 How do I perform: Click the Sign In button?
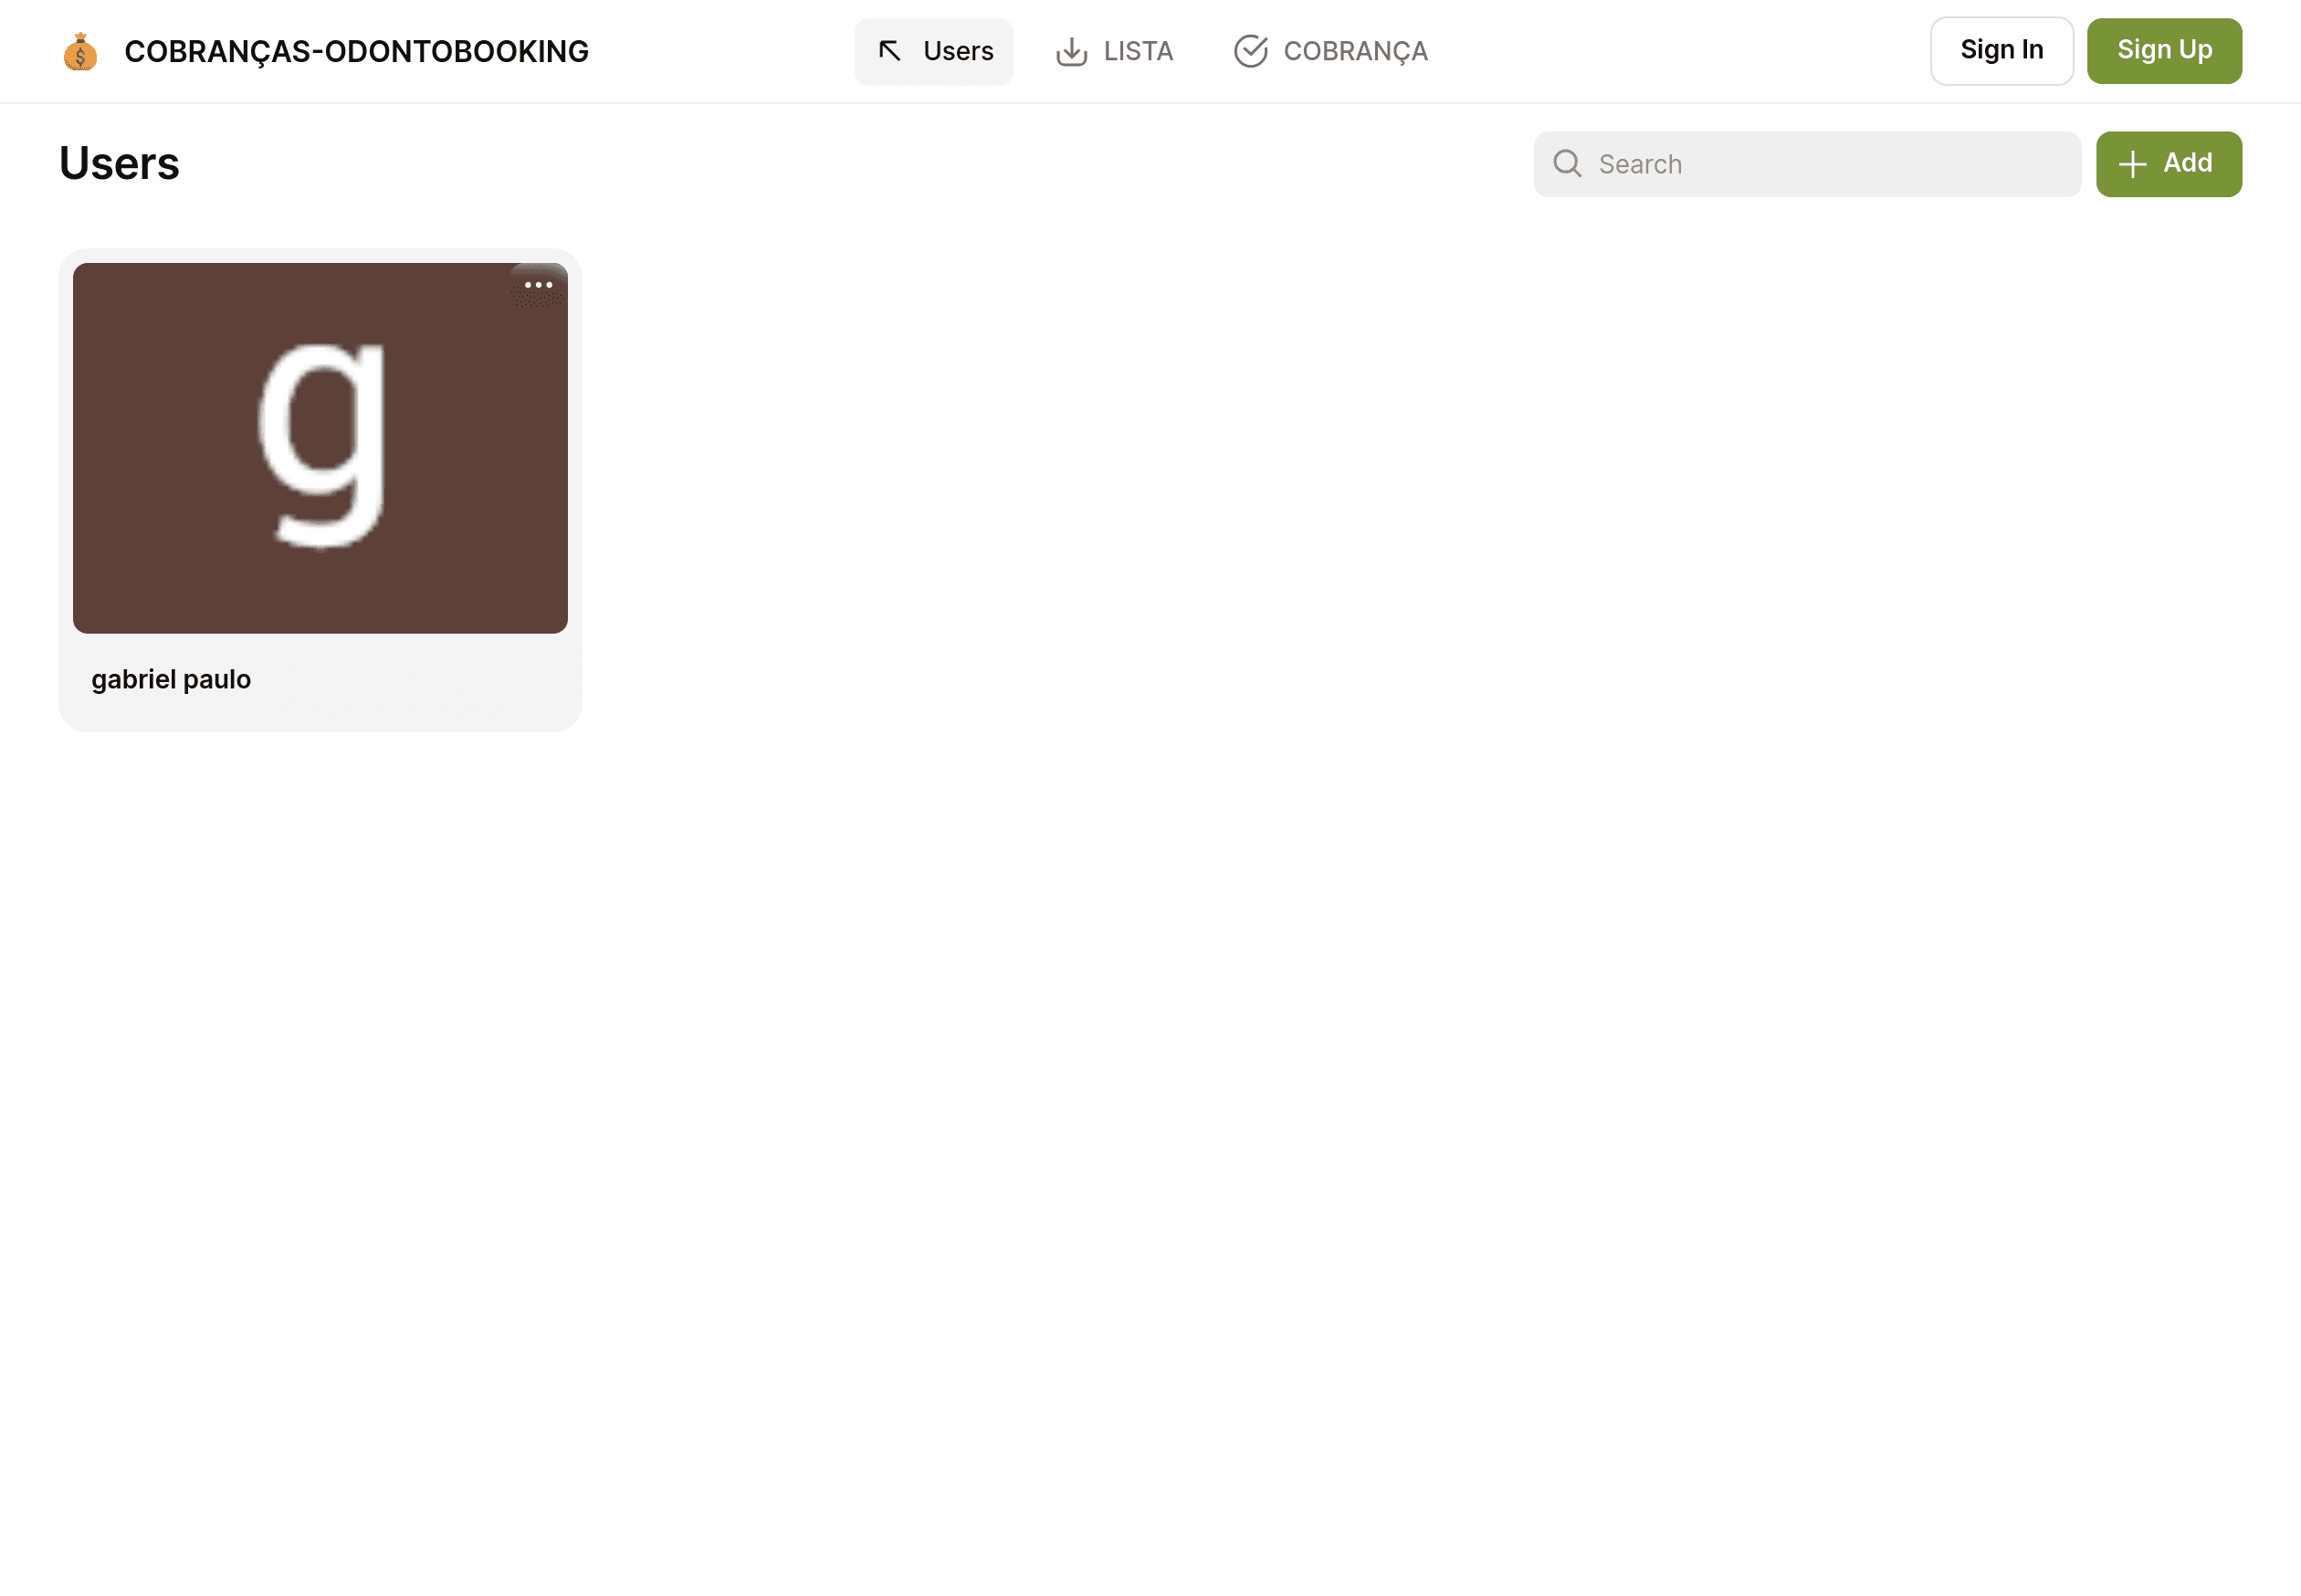pos(2002,51)
